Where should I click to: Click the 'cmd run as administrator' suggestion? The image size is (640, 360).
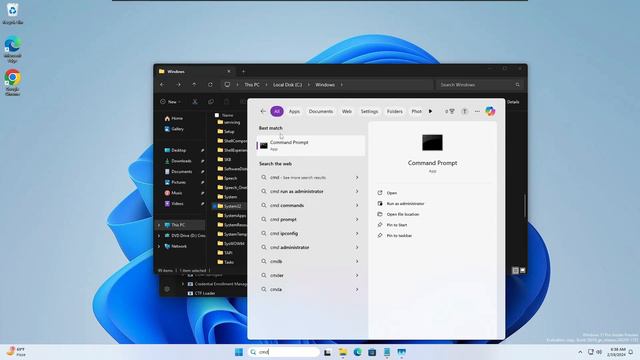(x=311, y=191)
